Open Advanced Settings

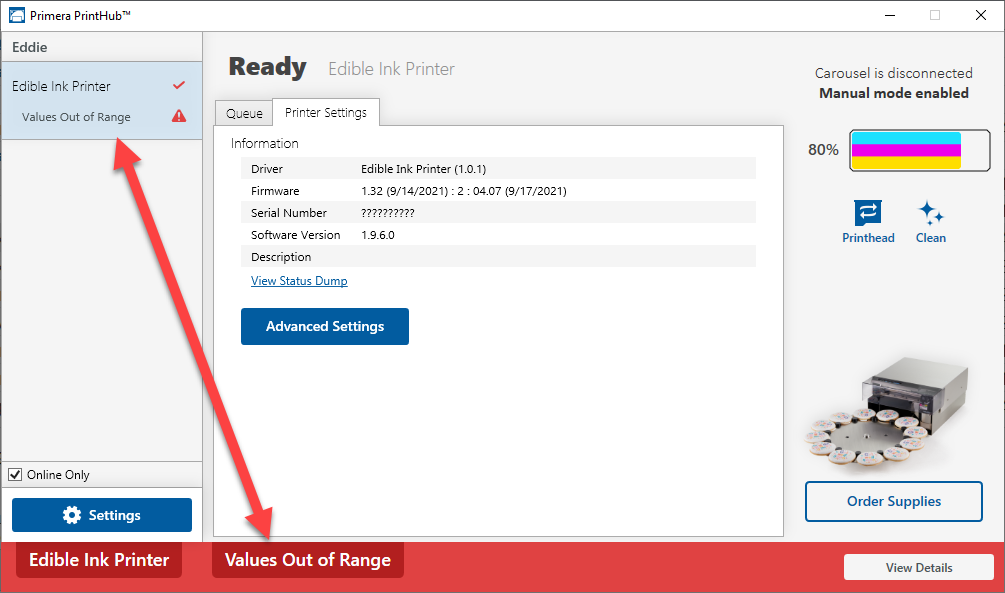[x=325, y=326]
